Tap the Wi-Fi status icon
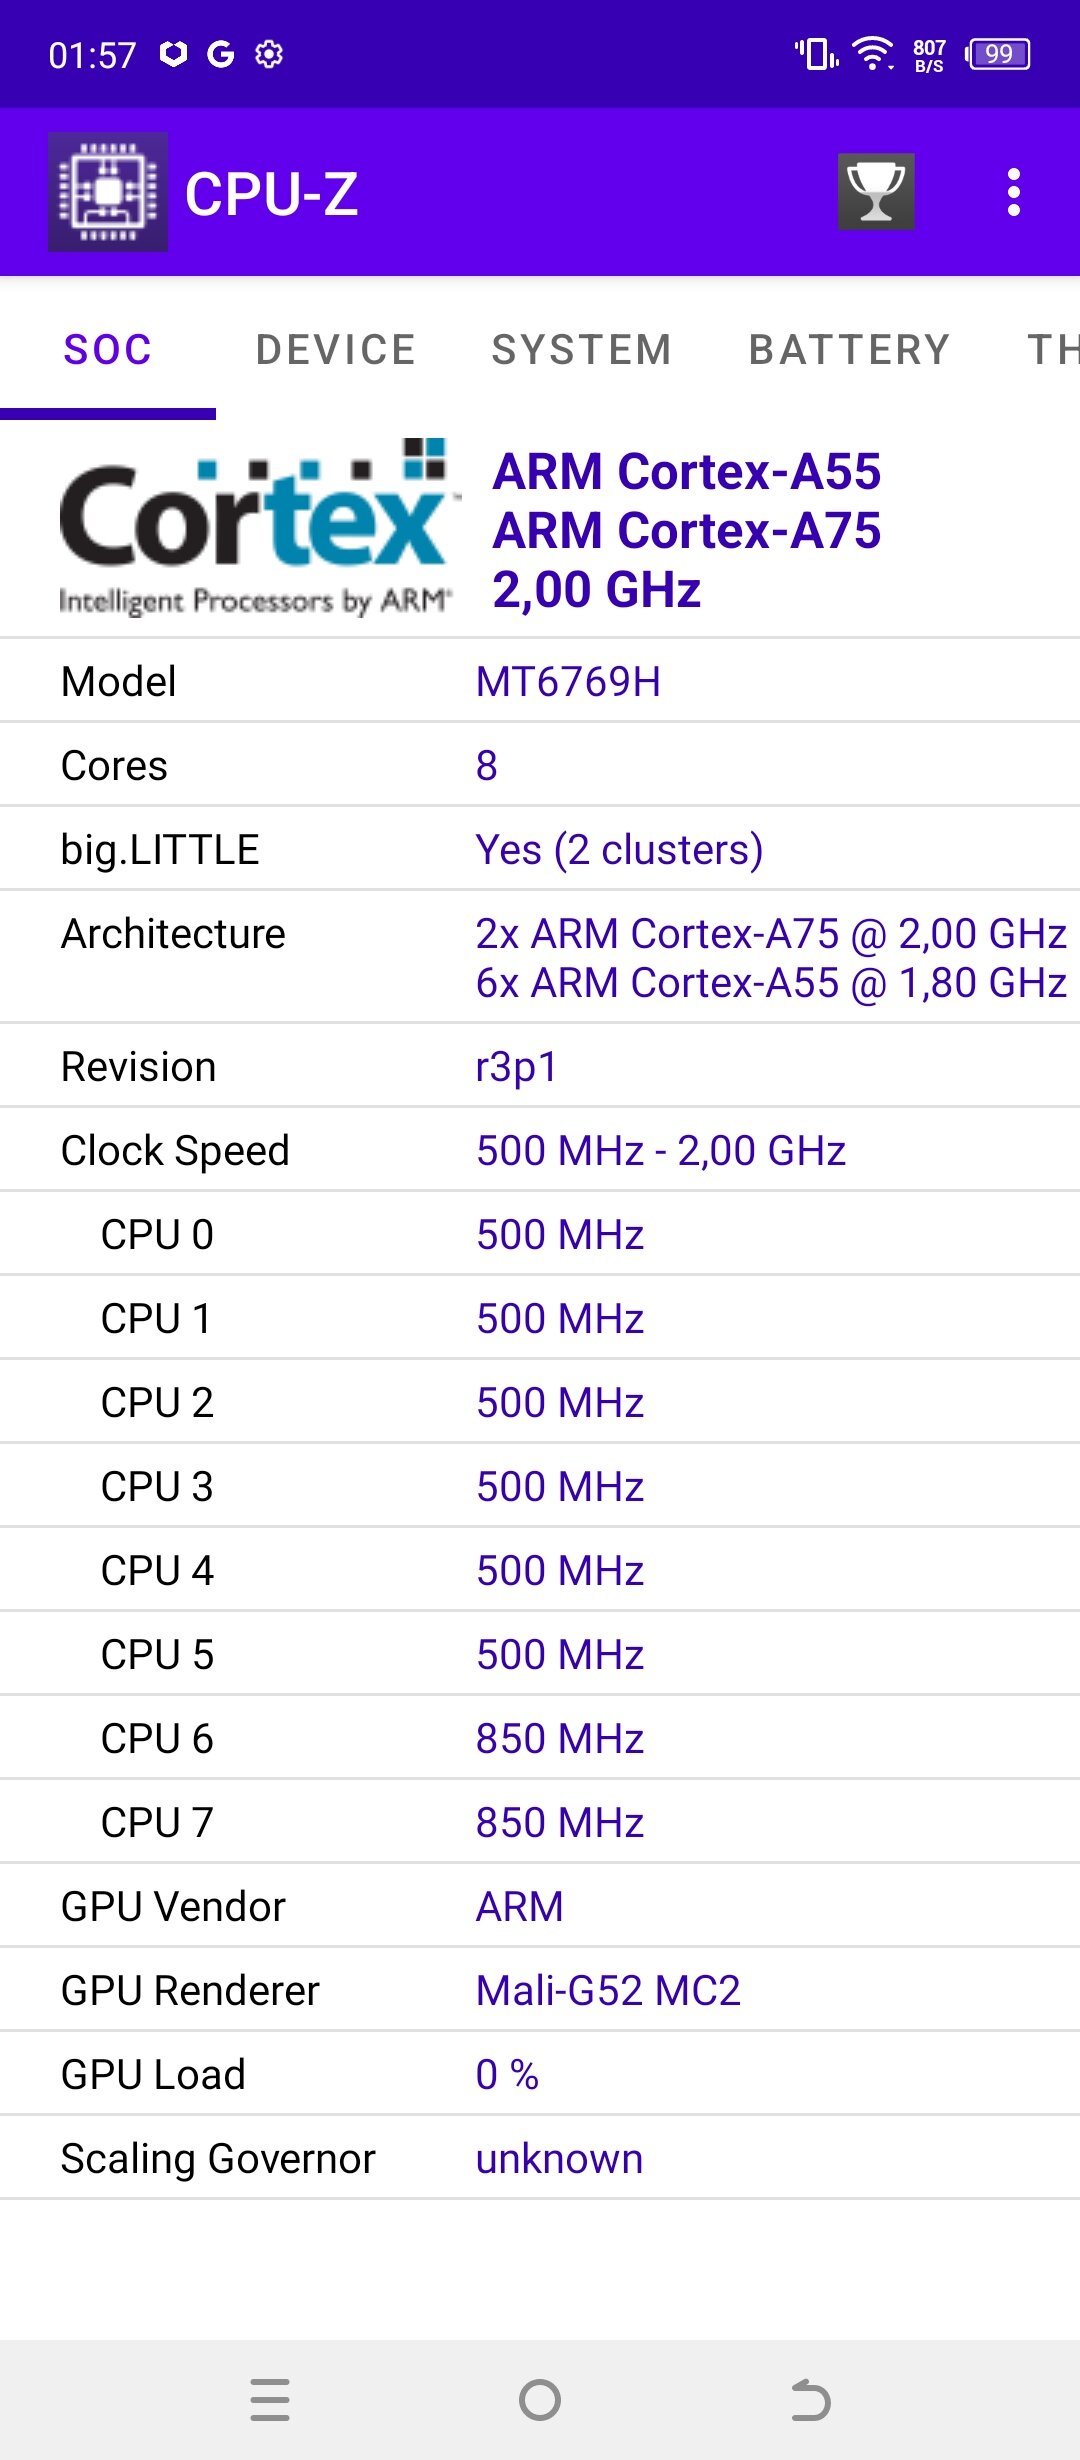The height and width of the screenshot is (2460, 1080). (x=872, y=54)
